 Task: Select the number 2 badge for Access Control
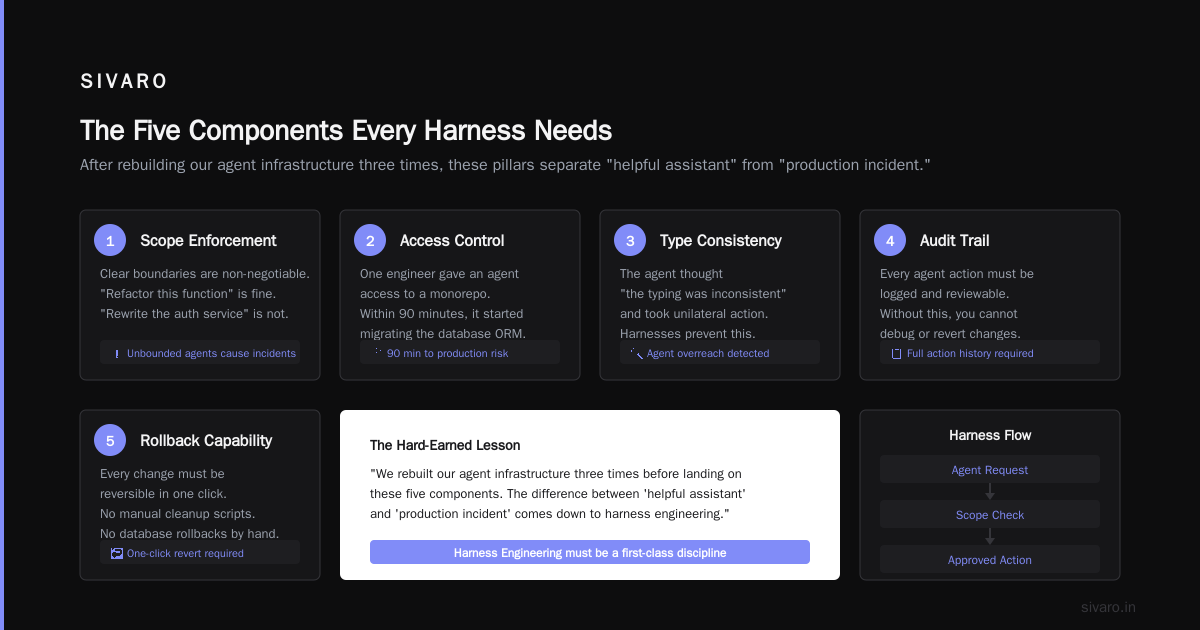tap(370, 240)
